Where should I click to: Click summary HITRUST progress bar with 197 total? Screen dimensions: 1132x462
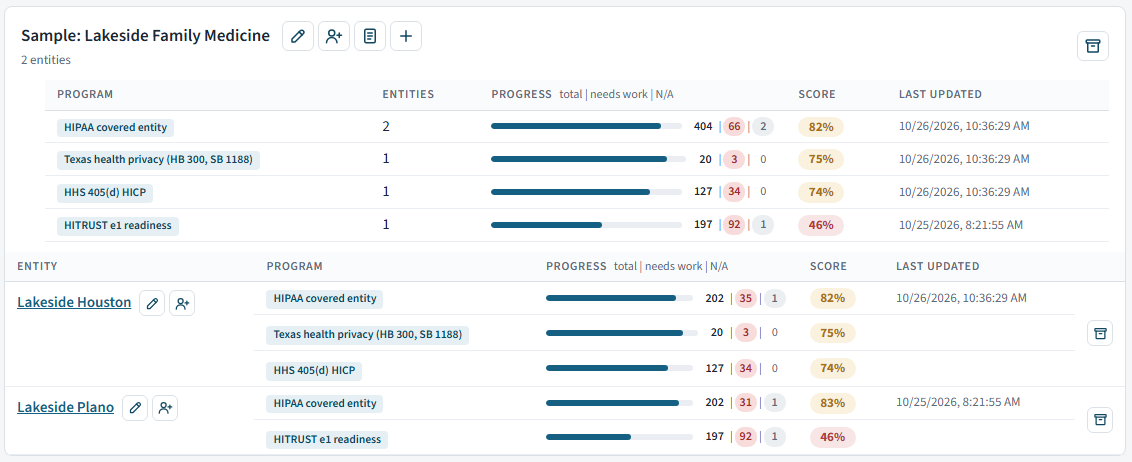point(586,225)
